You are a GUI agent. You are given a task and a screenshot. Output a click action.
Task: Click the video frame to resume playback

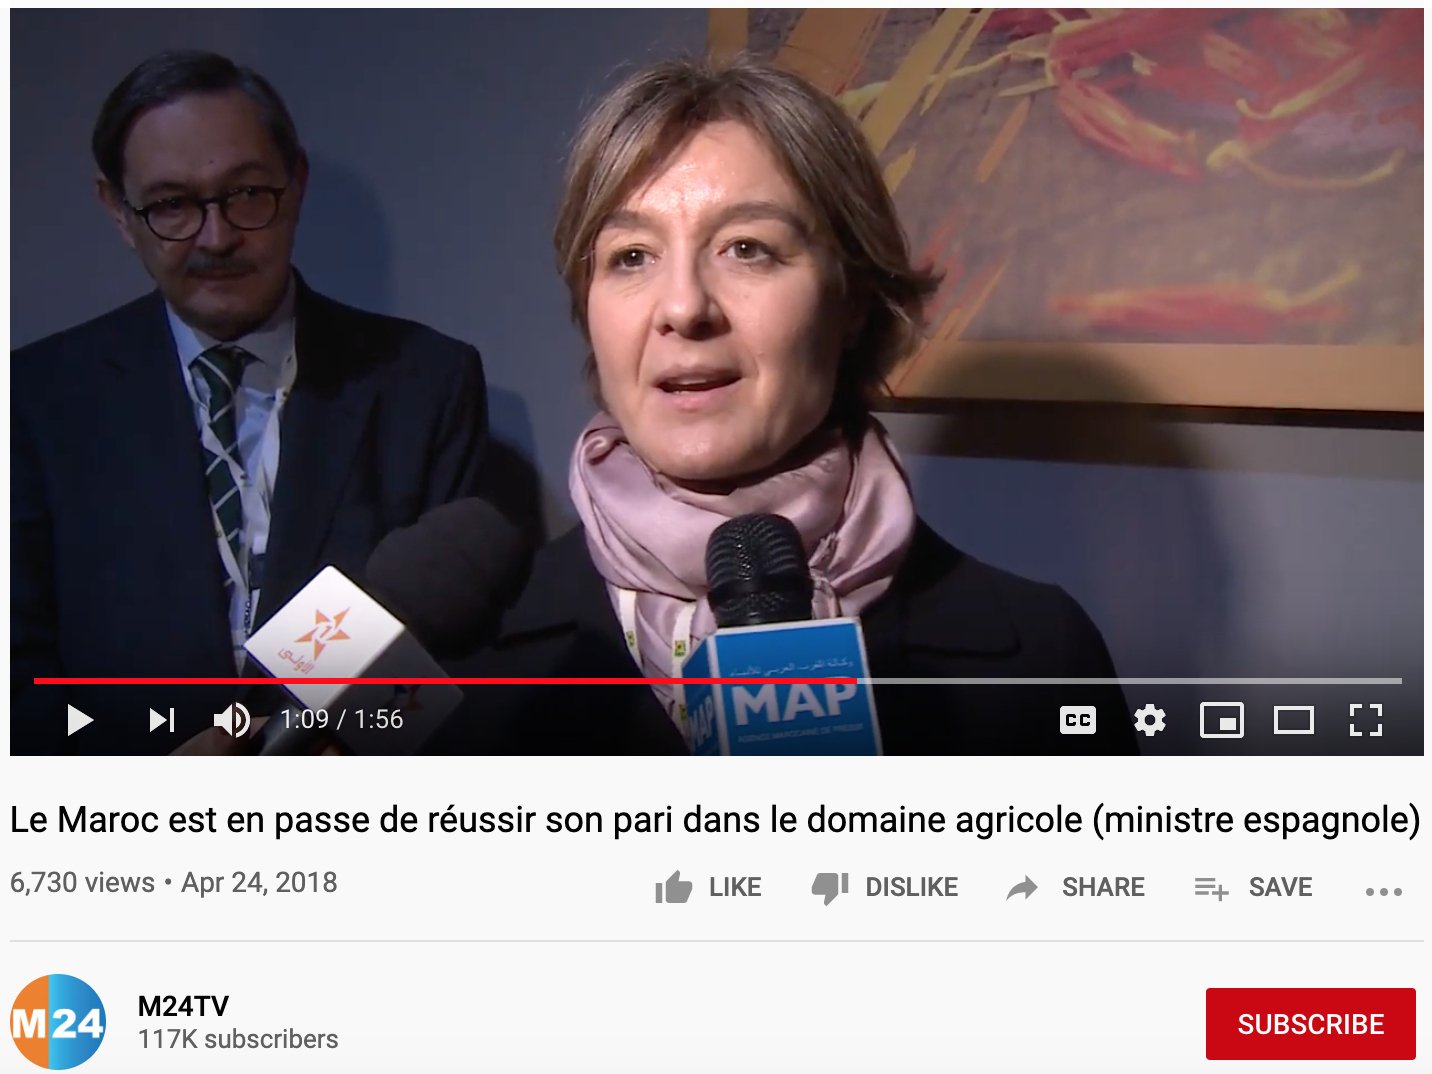tap(717, 340)
